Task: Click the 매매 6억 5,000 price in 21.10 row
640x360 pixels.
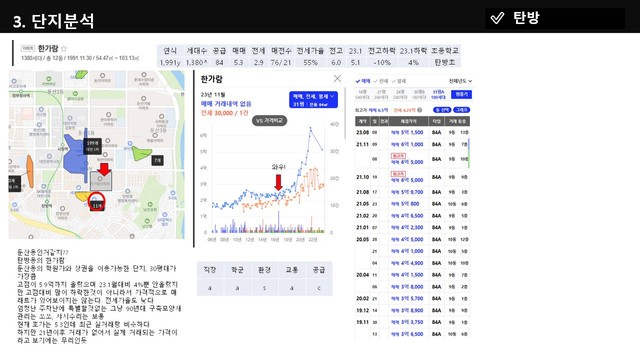Action: (x=407, y=180)
